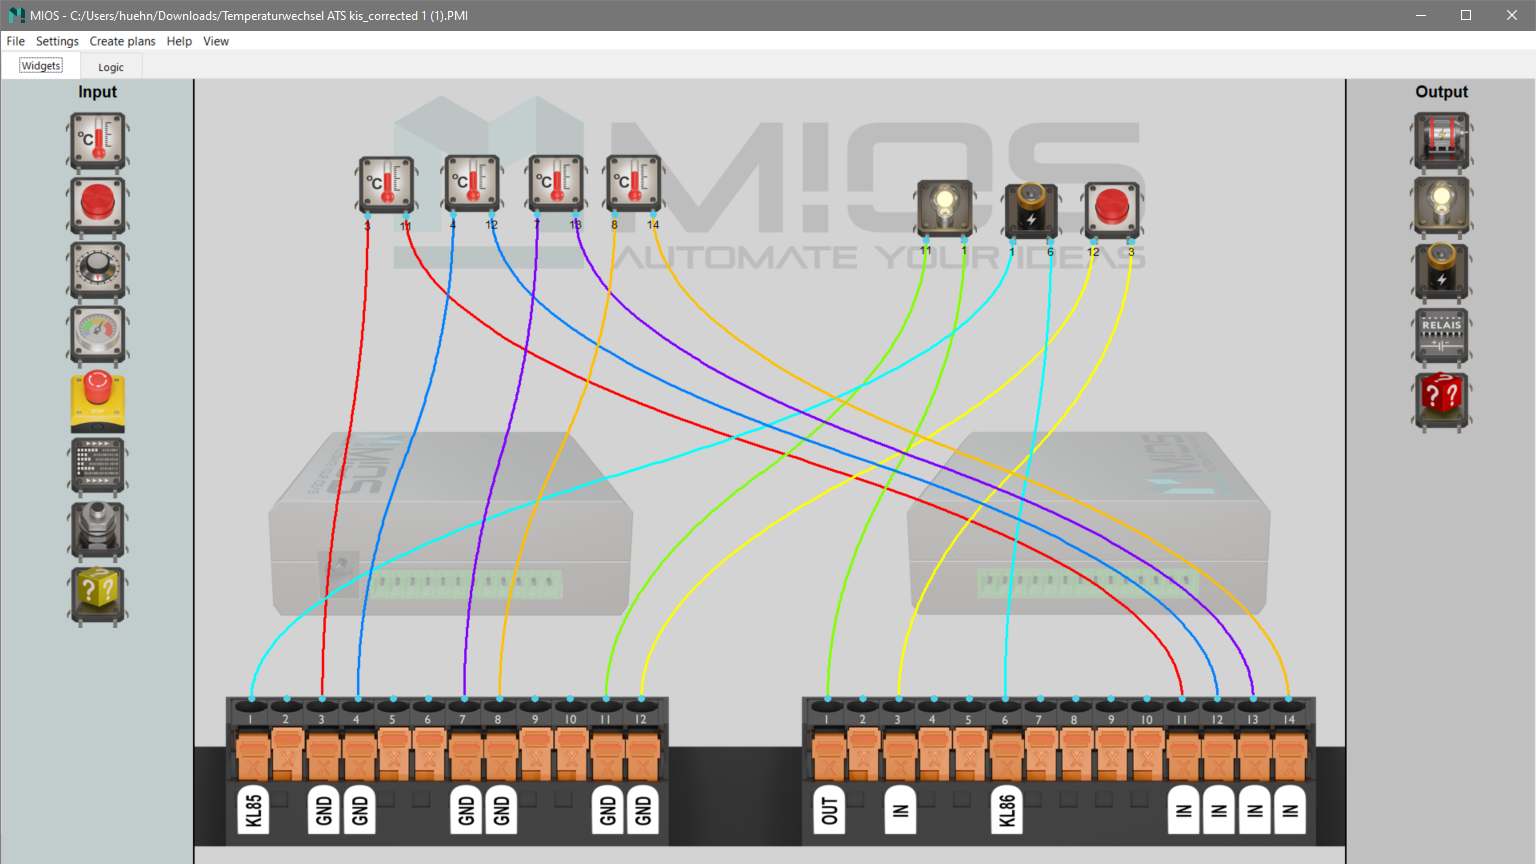Choose the yellow emergency stop input widget
This screenshot has height=864, width=1536.
click(x=98, y=401)
